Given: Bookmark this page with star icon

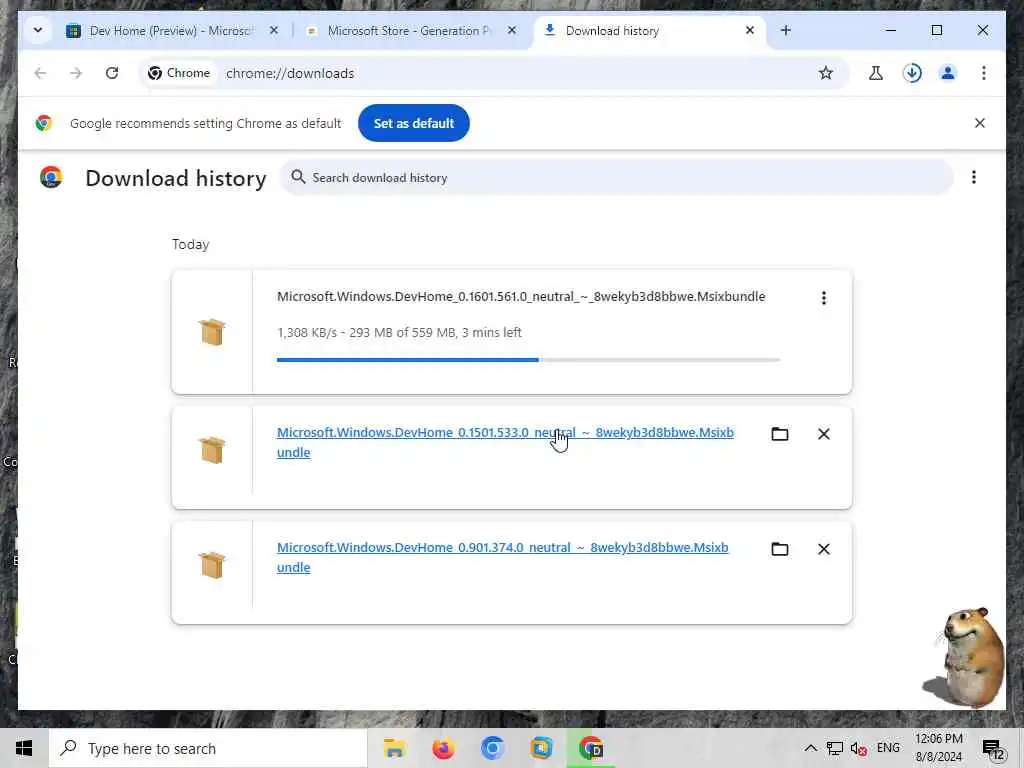Looking at the screenshot, I should click(825, 73).
